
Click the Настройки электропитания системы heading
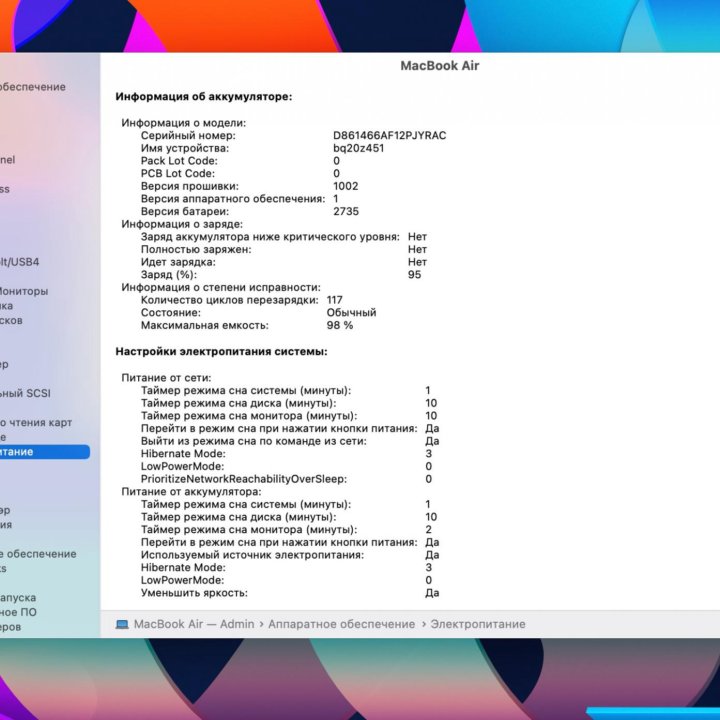221,352
